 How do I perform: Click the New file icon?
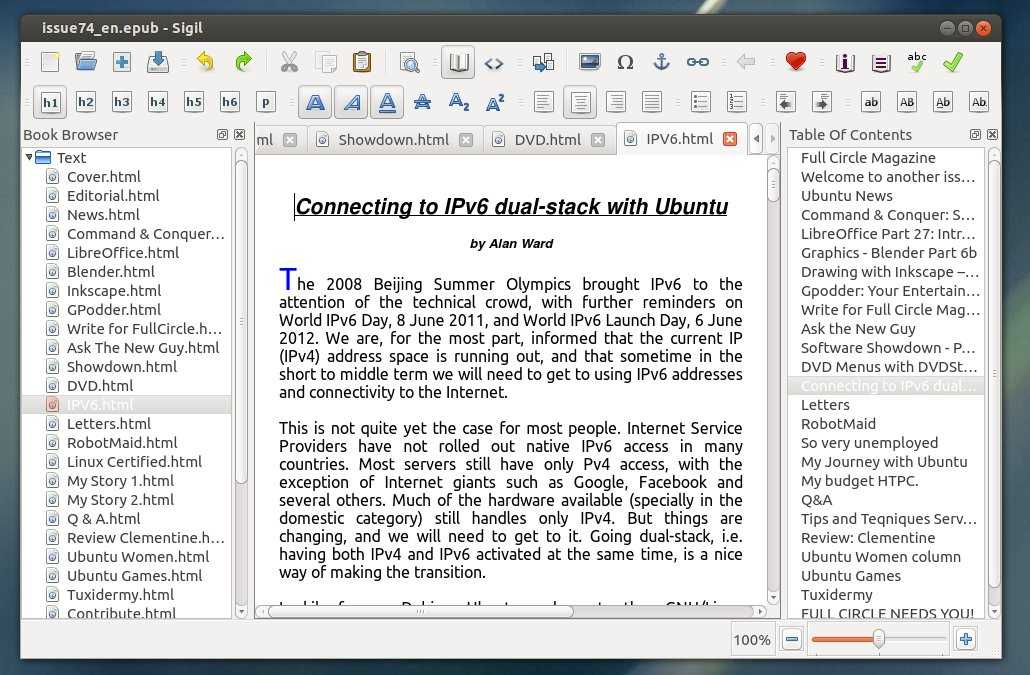[51, 62]
